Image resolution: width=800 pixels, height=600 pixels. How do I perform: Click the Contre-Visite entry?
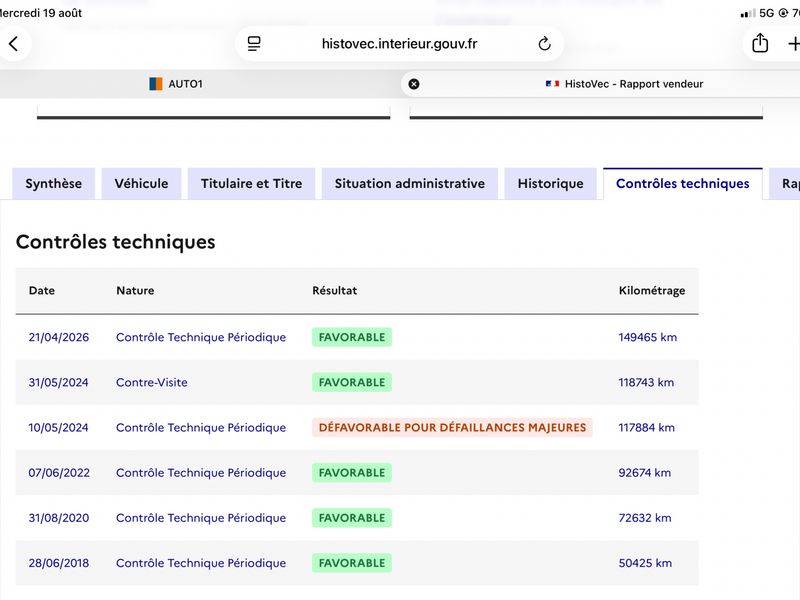coord(152,383)
